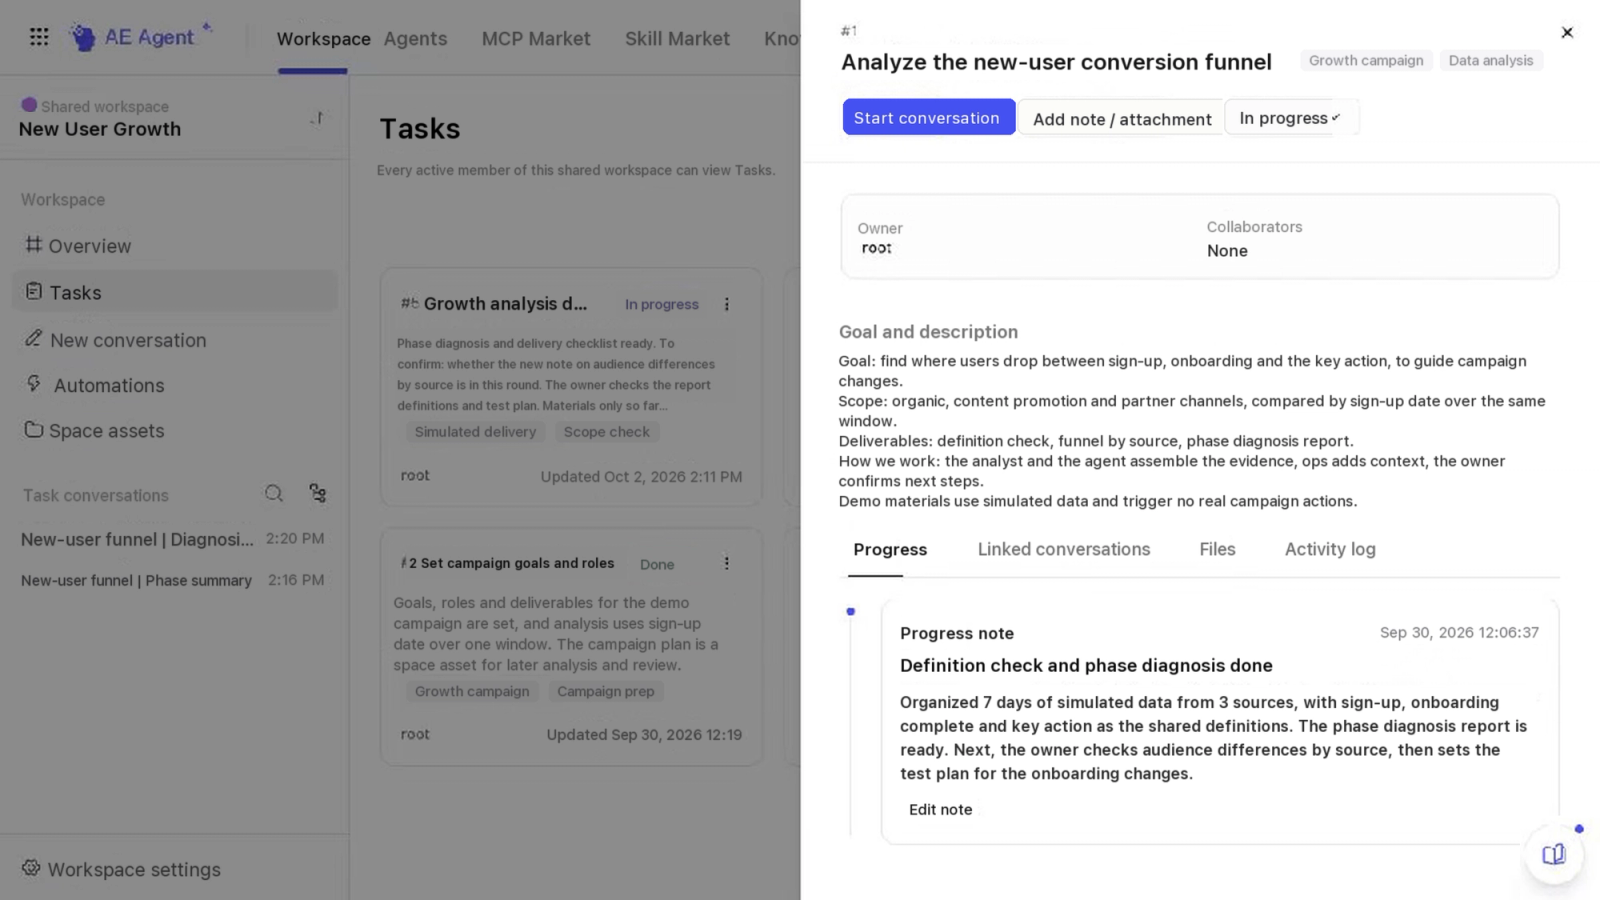This screenshot has width=1600, height=900.
Task: Click the Campaign prep tag
Action: (x=605, y=691)
